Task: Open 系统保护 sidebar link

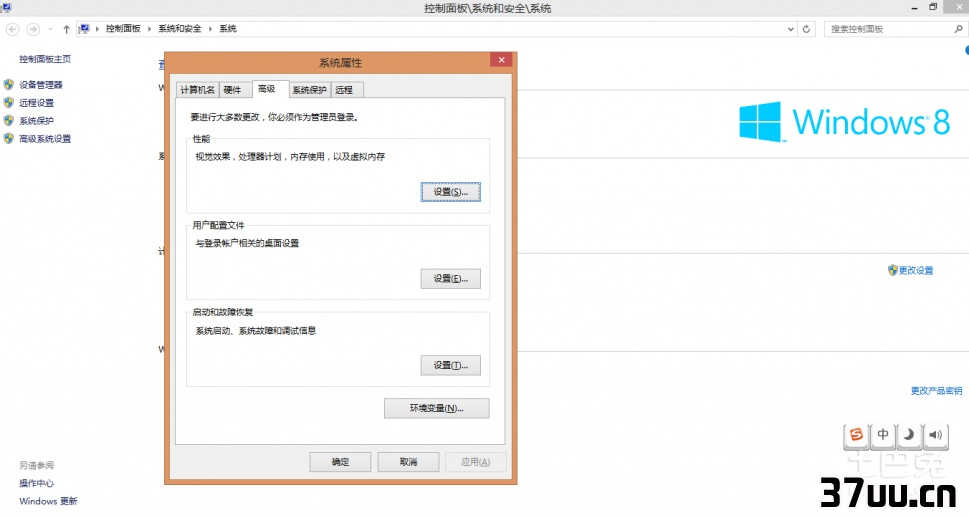Action: (x=36, y=121)
